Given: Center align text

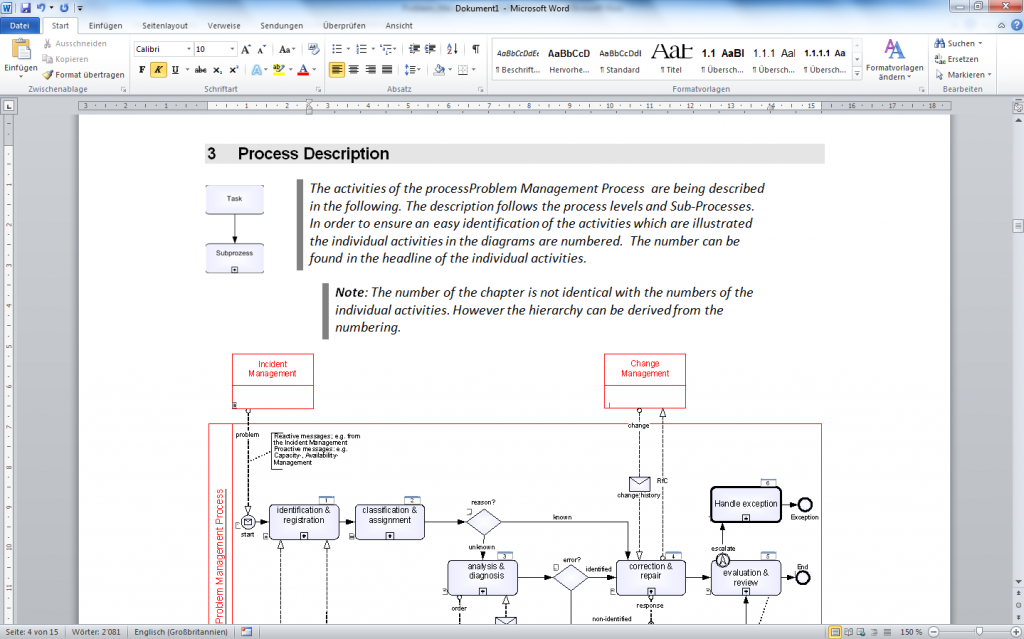Looking at the screenshot, I should click(x=353, y=69).
